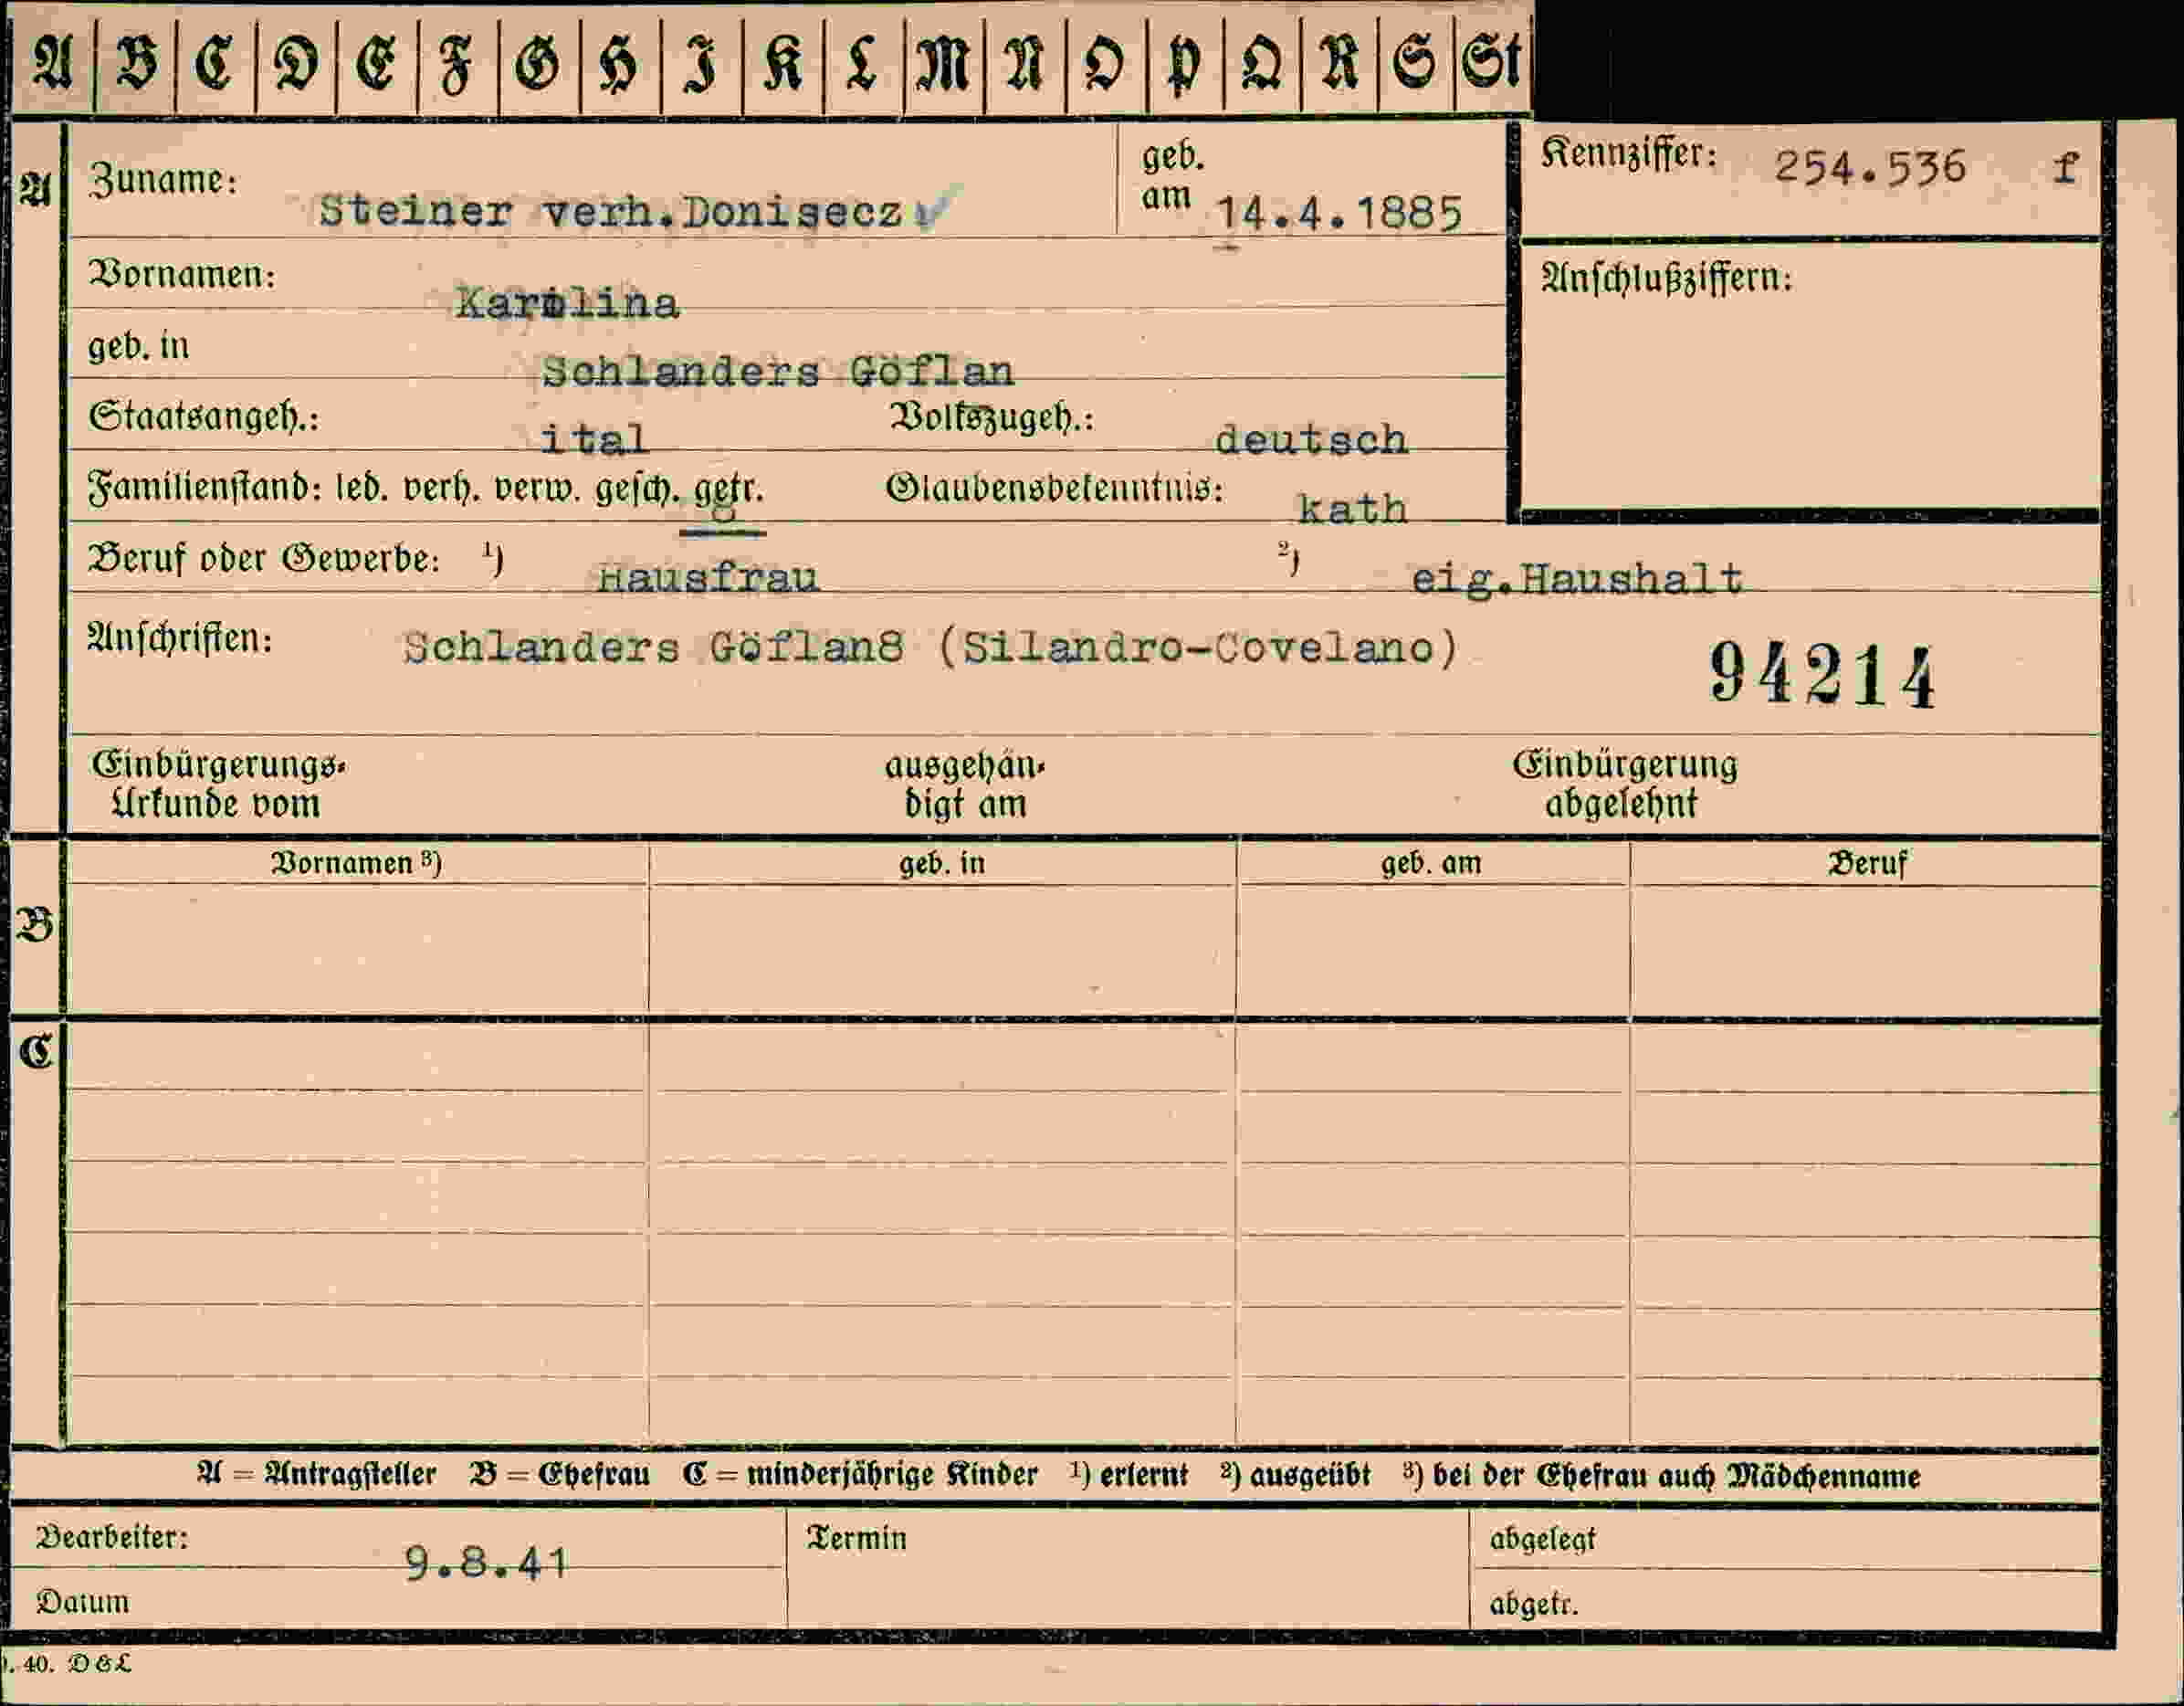The width and height of the screenshot is (2184, 1706).
Task: Select the 'Termin' label
Action: (x=856, y=1538)
